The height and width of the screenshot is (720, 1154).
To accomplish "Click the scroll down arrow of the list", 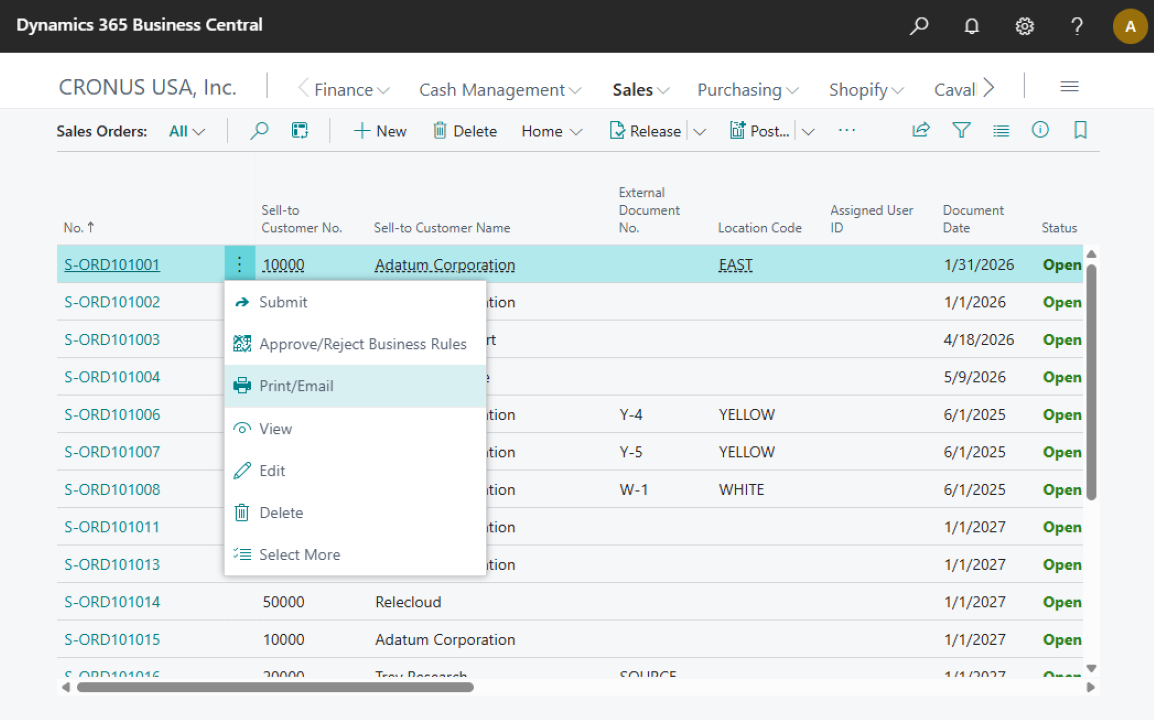I will [x=1091, y=668].
